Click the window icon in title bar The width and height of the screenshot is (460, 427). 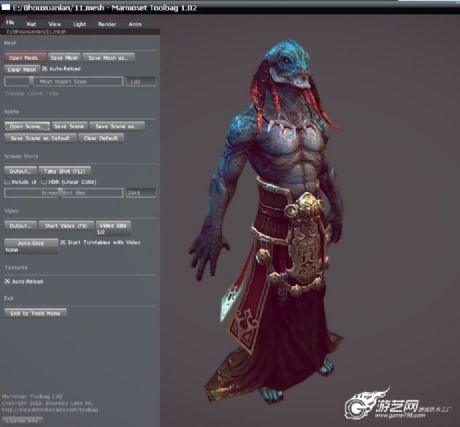coord(6,7)
